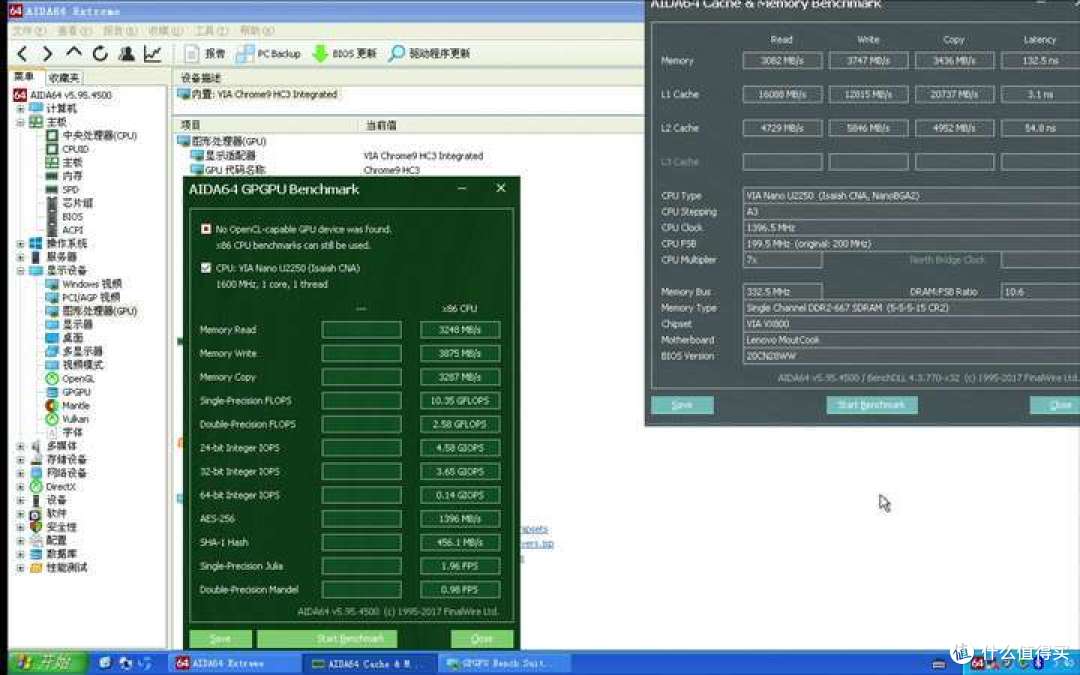The height and width of the screenshot is (675, 1080).
Task: Switch to GPGPU Bench Suit taskbar button
Action: 504,663
